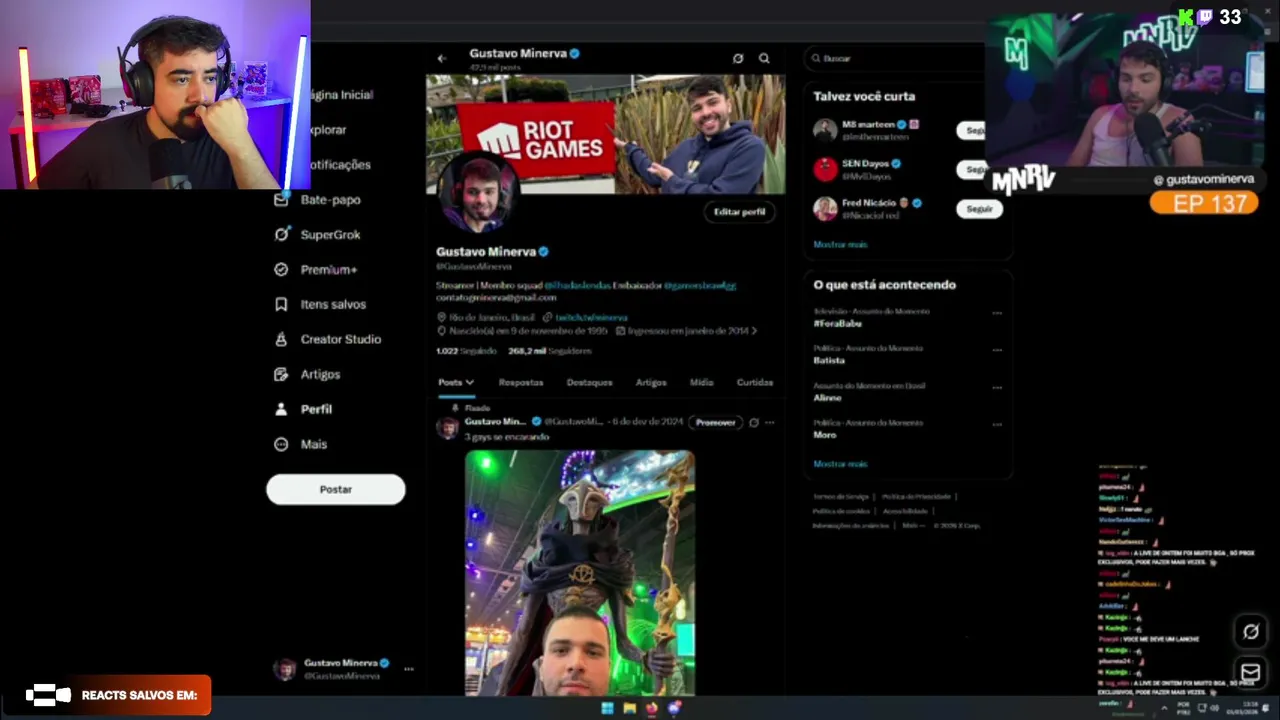Click Mostrar mais under trending topics
The height and width of the screenshot is (720, 1280).
pyautogui.click(x=840, y=464)
